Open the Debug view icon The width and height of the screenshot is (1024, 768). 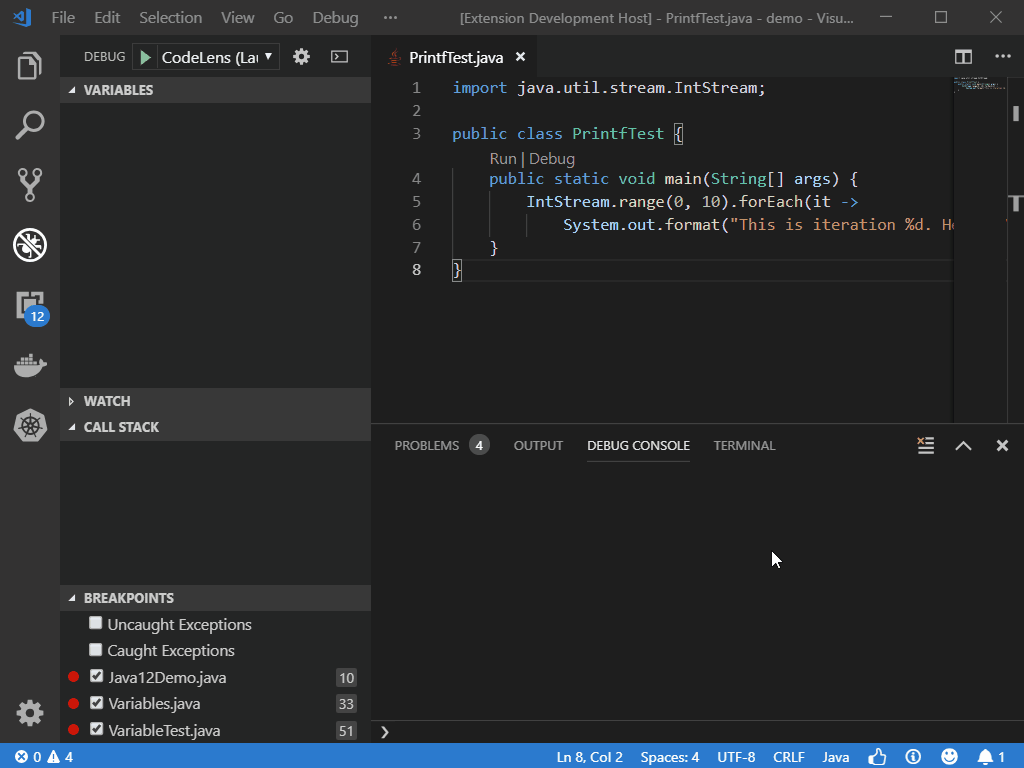click(x=29, y=245)
